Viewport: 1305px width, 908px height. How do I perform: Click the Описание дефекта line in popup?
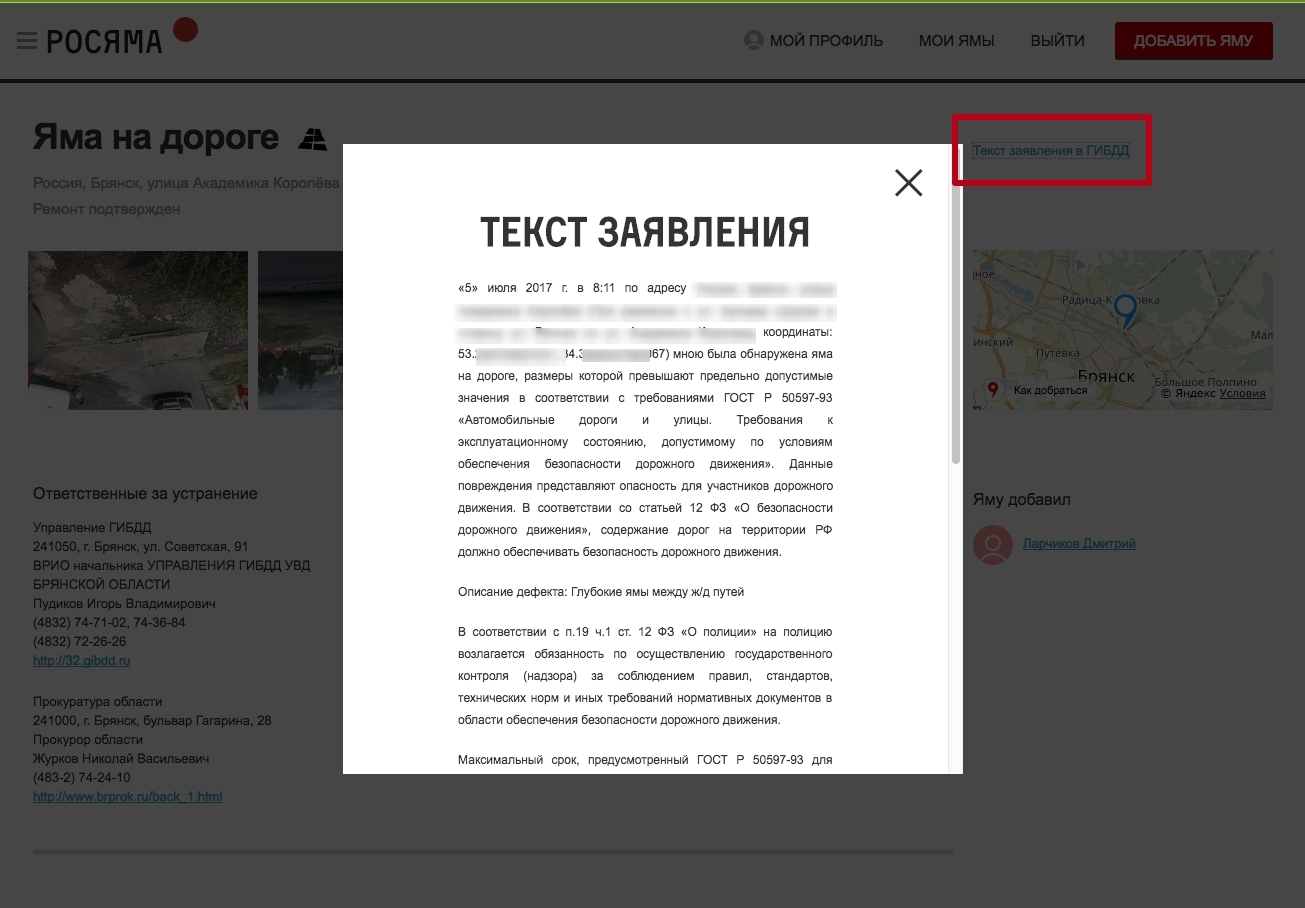tap(601, 592)
